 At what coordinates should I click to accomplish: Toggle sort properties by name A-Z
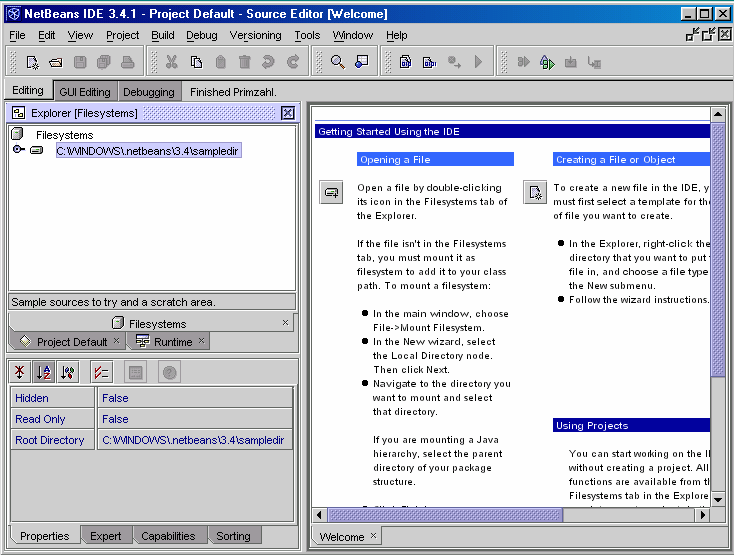44,372
